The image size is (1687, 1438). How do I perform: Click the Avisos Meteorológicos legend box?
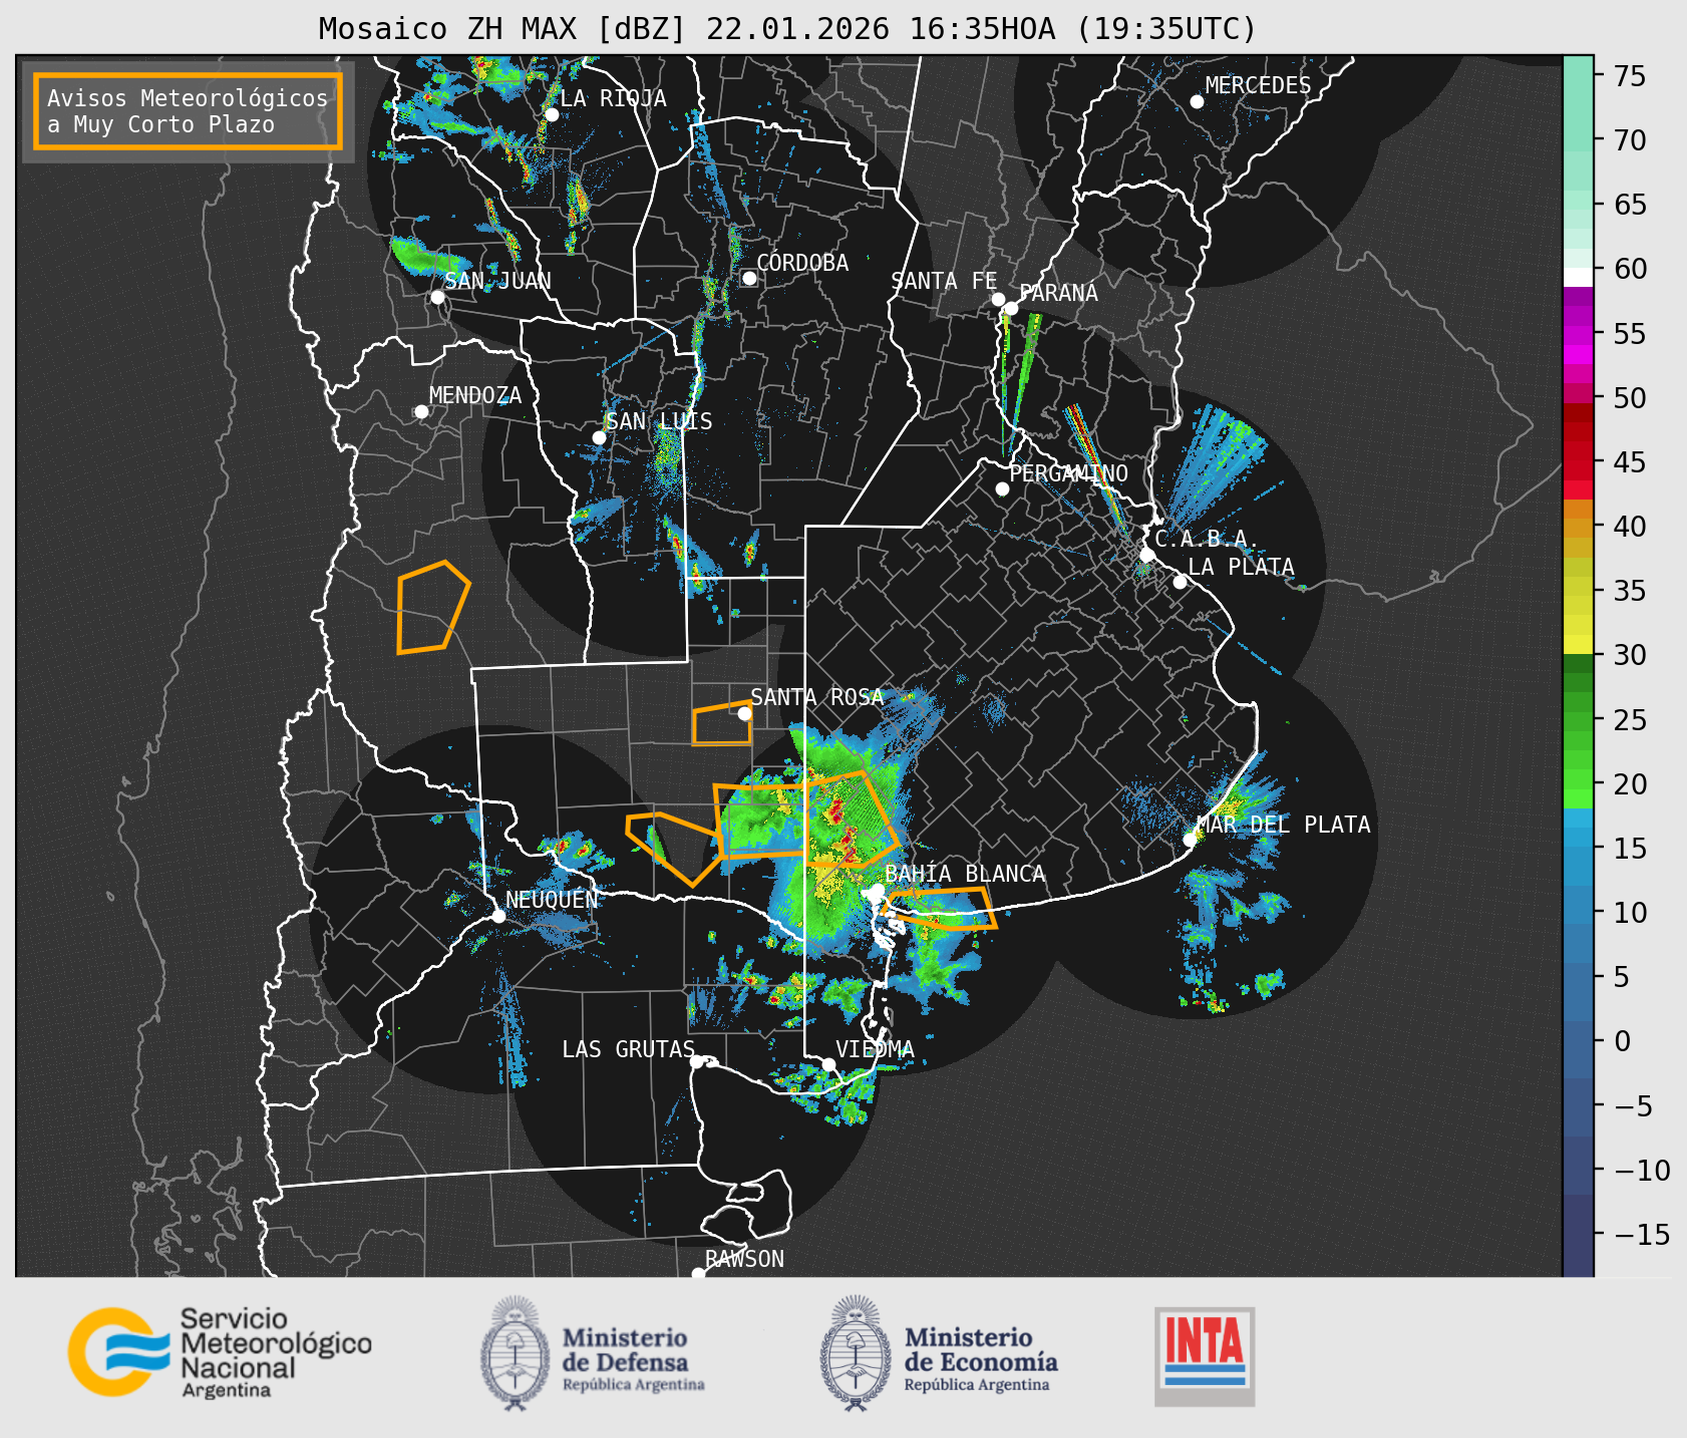188,111
